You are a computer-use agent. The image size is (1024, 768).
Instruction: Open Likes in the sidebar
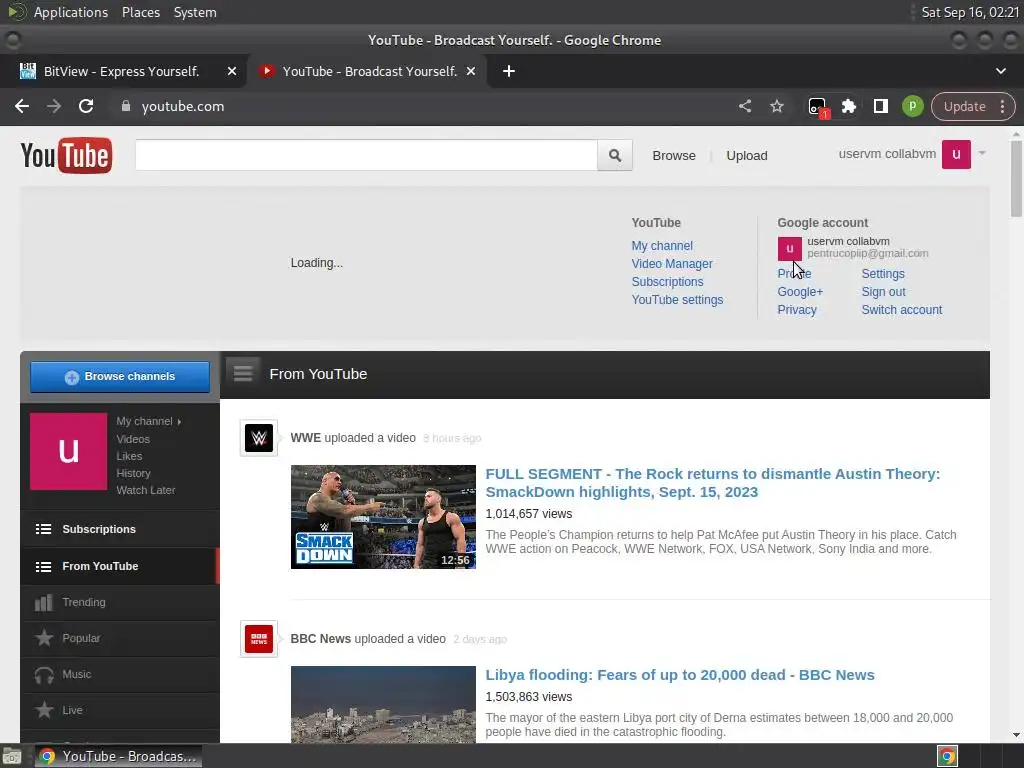pyautogui.click(x=129, y=456)
